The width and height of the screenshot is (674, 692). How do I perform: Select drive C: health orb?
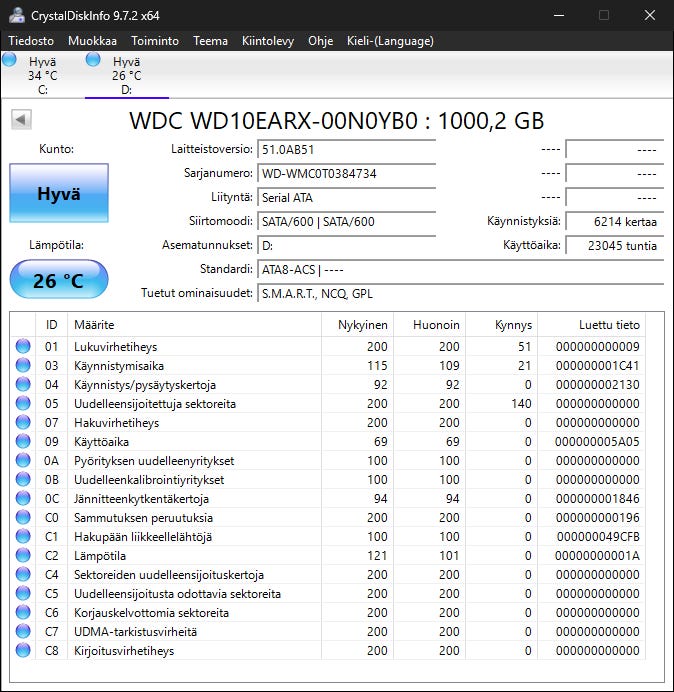click(x=11, y=61)
